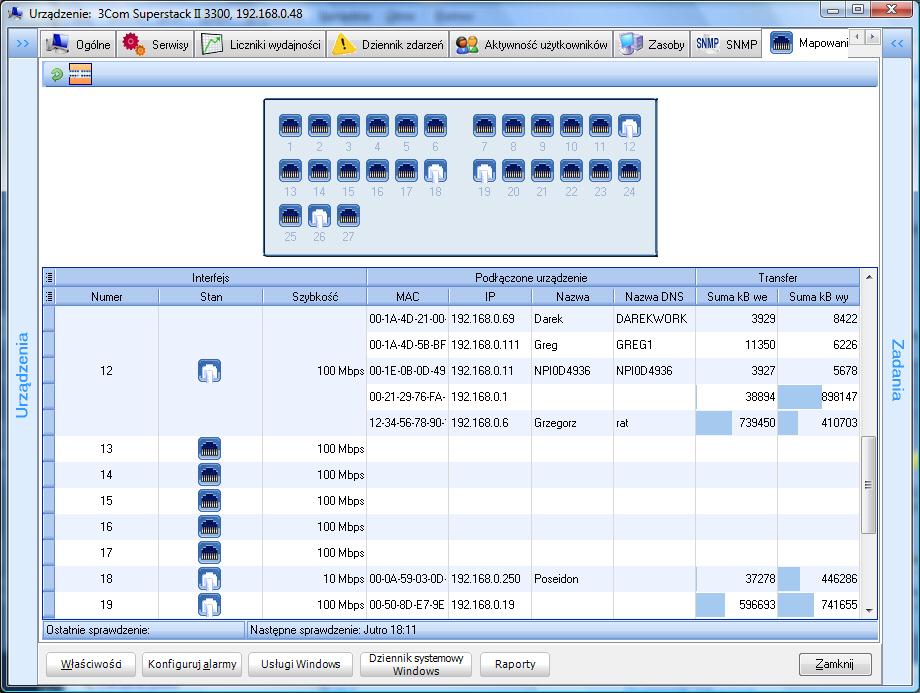Image resolution: width=920 pixels, height=693 pixels.
Task: Sort by the MAC column header
Action: (408, 297)
